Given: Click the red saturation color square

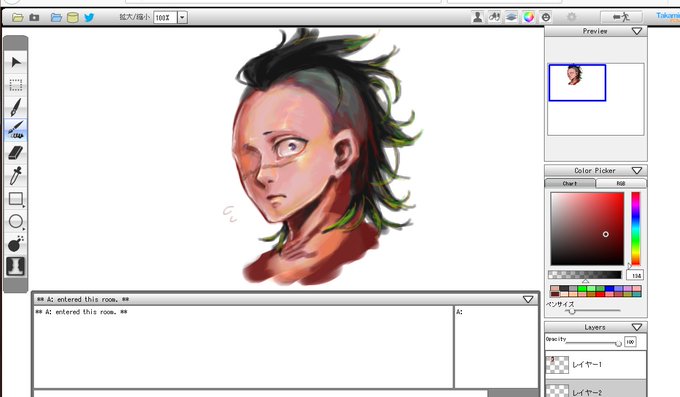Looking at the screenshot, I should pos(587,229).
